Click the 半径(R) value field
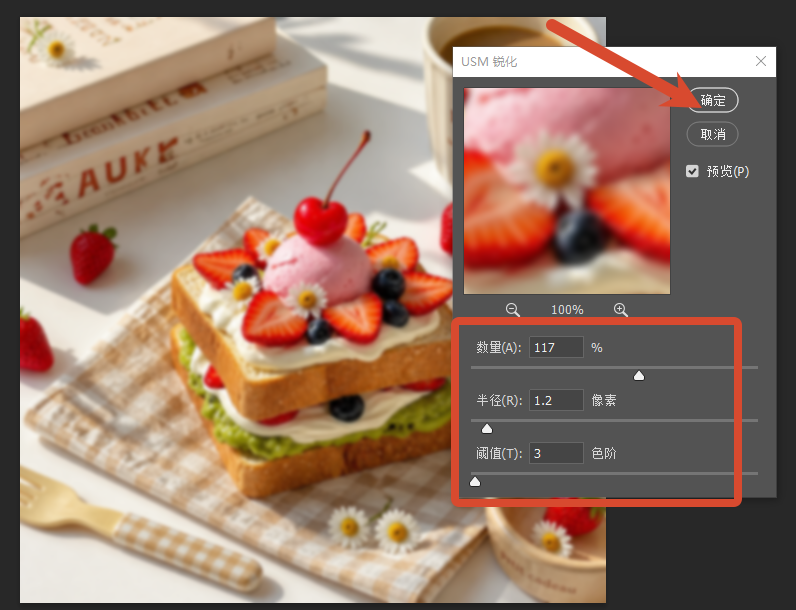This screenshot has width=796, height=610. pos(556,400)
